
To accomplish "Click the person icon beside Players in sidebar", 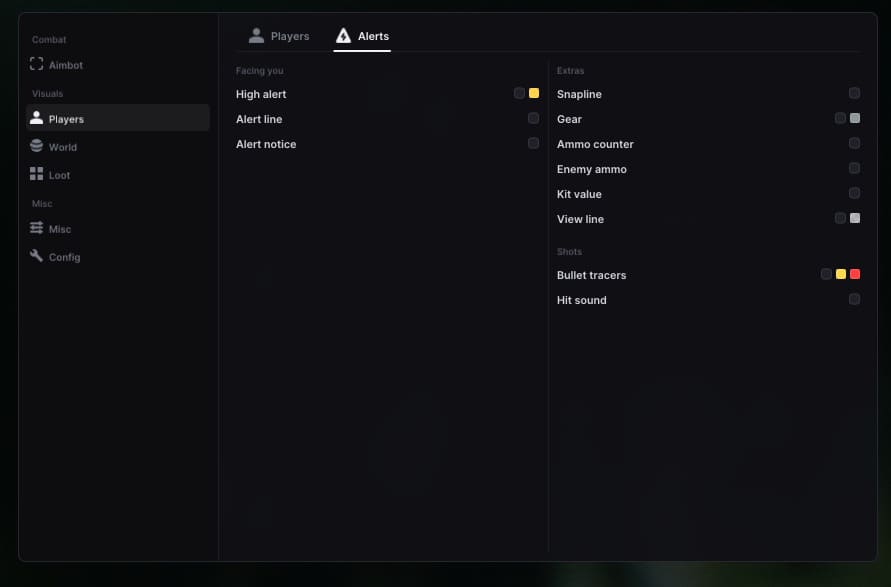I will 36,118.
